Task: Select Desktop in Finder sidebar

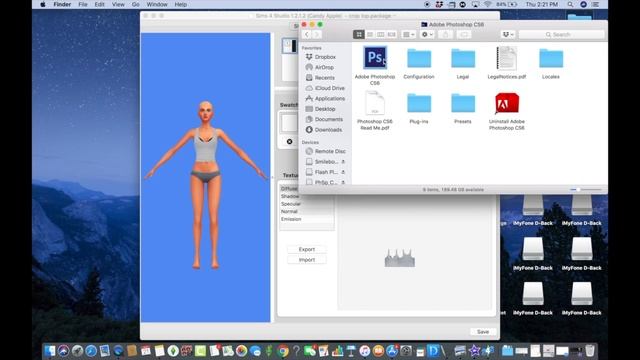Action: [x=325, y=109]
